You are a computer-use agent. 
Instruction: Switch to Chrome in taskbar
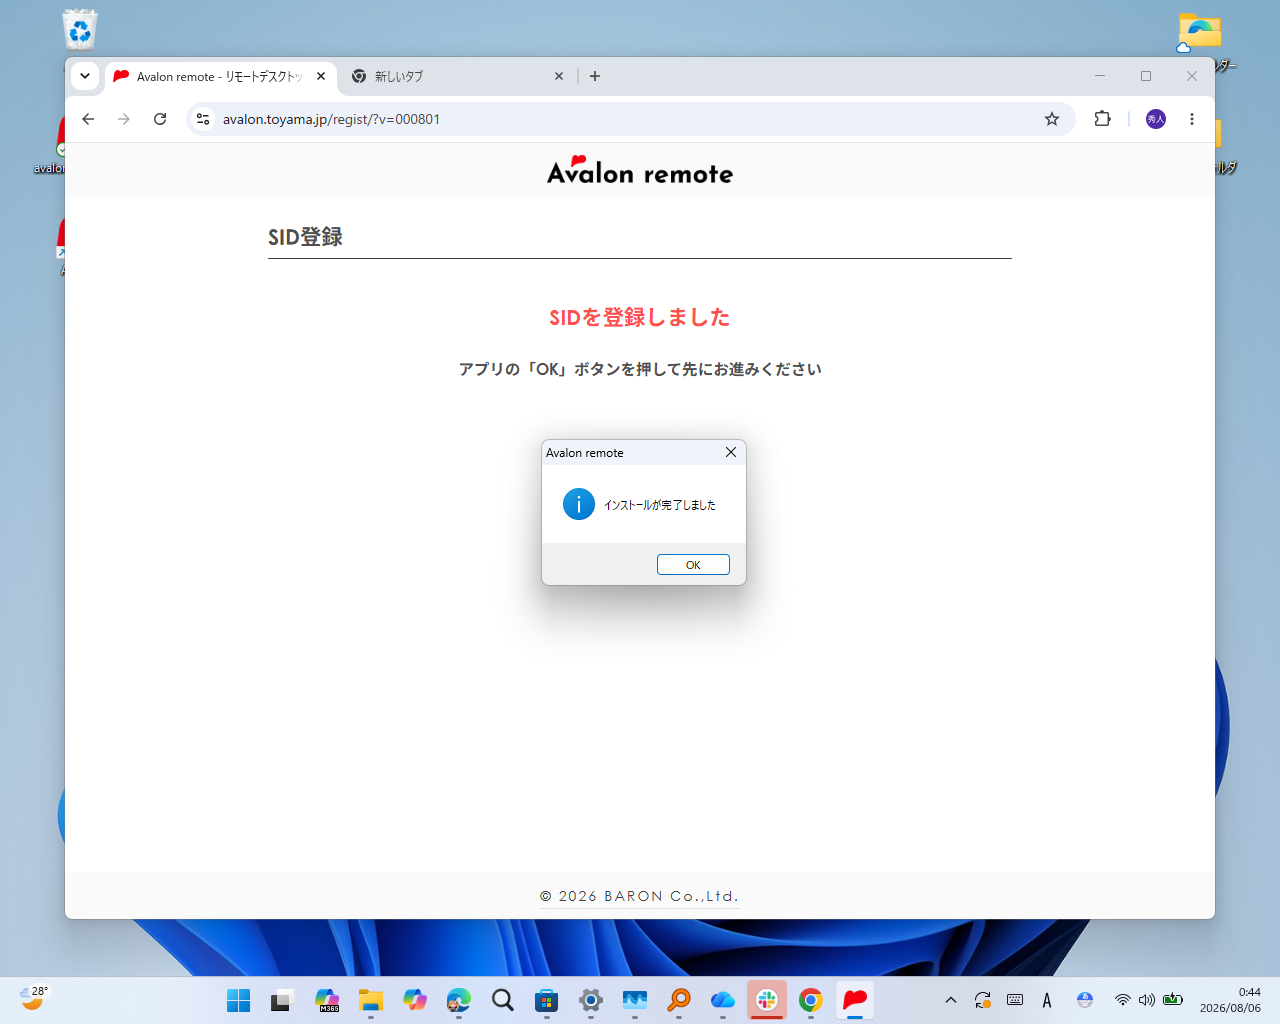coord(811,1000)
